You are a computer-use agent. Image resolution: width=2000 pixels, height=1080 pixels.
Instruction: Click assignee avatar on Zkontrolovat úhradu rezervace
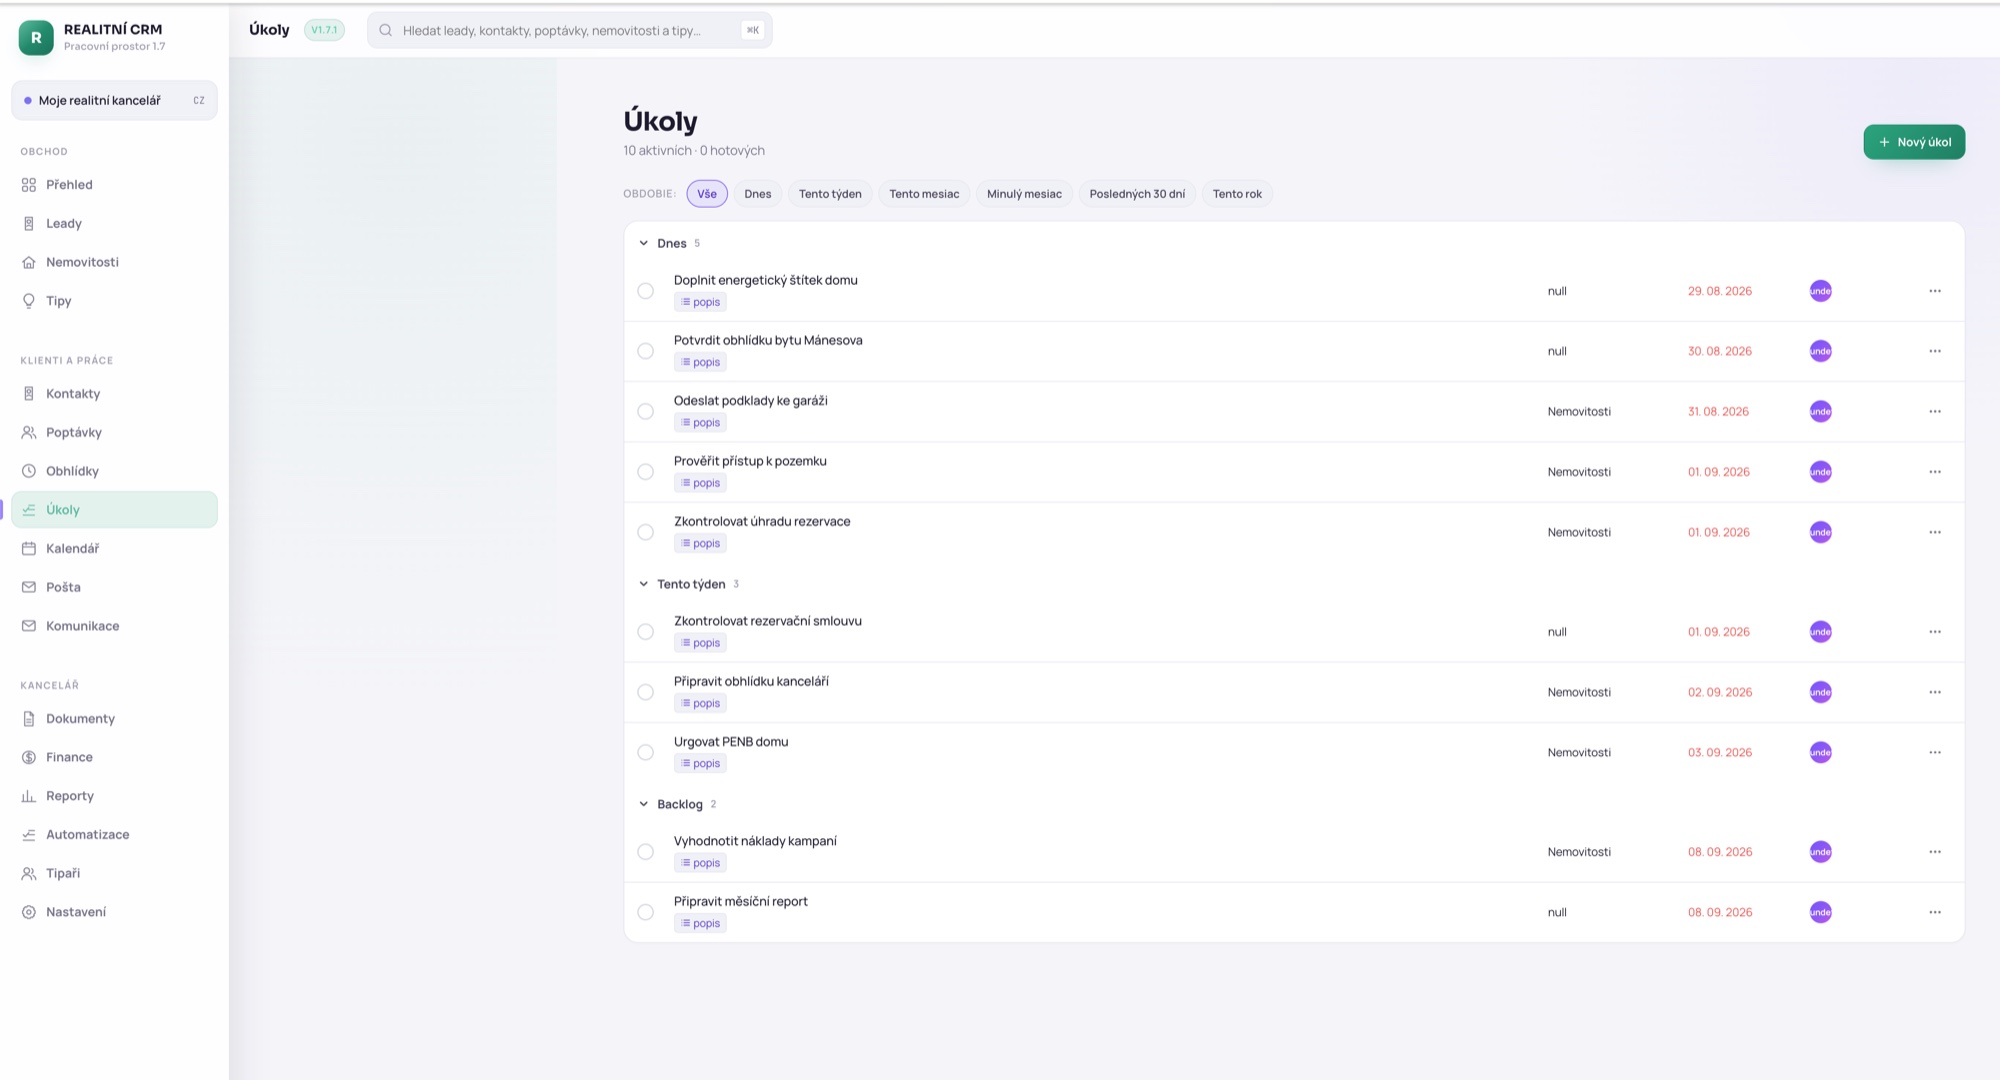point(1821,532)
